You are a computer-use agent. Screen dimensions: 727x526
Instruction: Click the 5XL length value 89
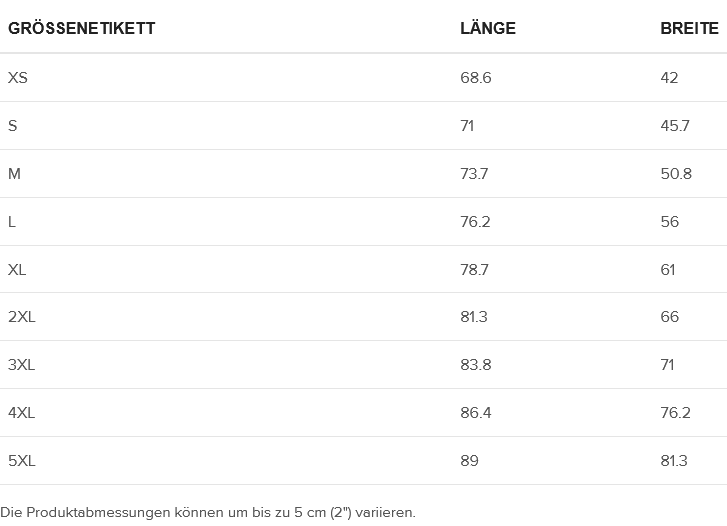click(x=469, y=461)
